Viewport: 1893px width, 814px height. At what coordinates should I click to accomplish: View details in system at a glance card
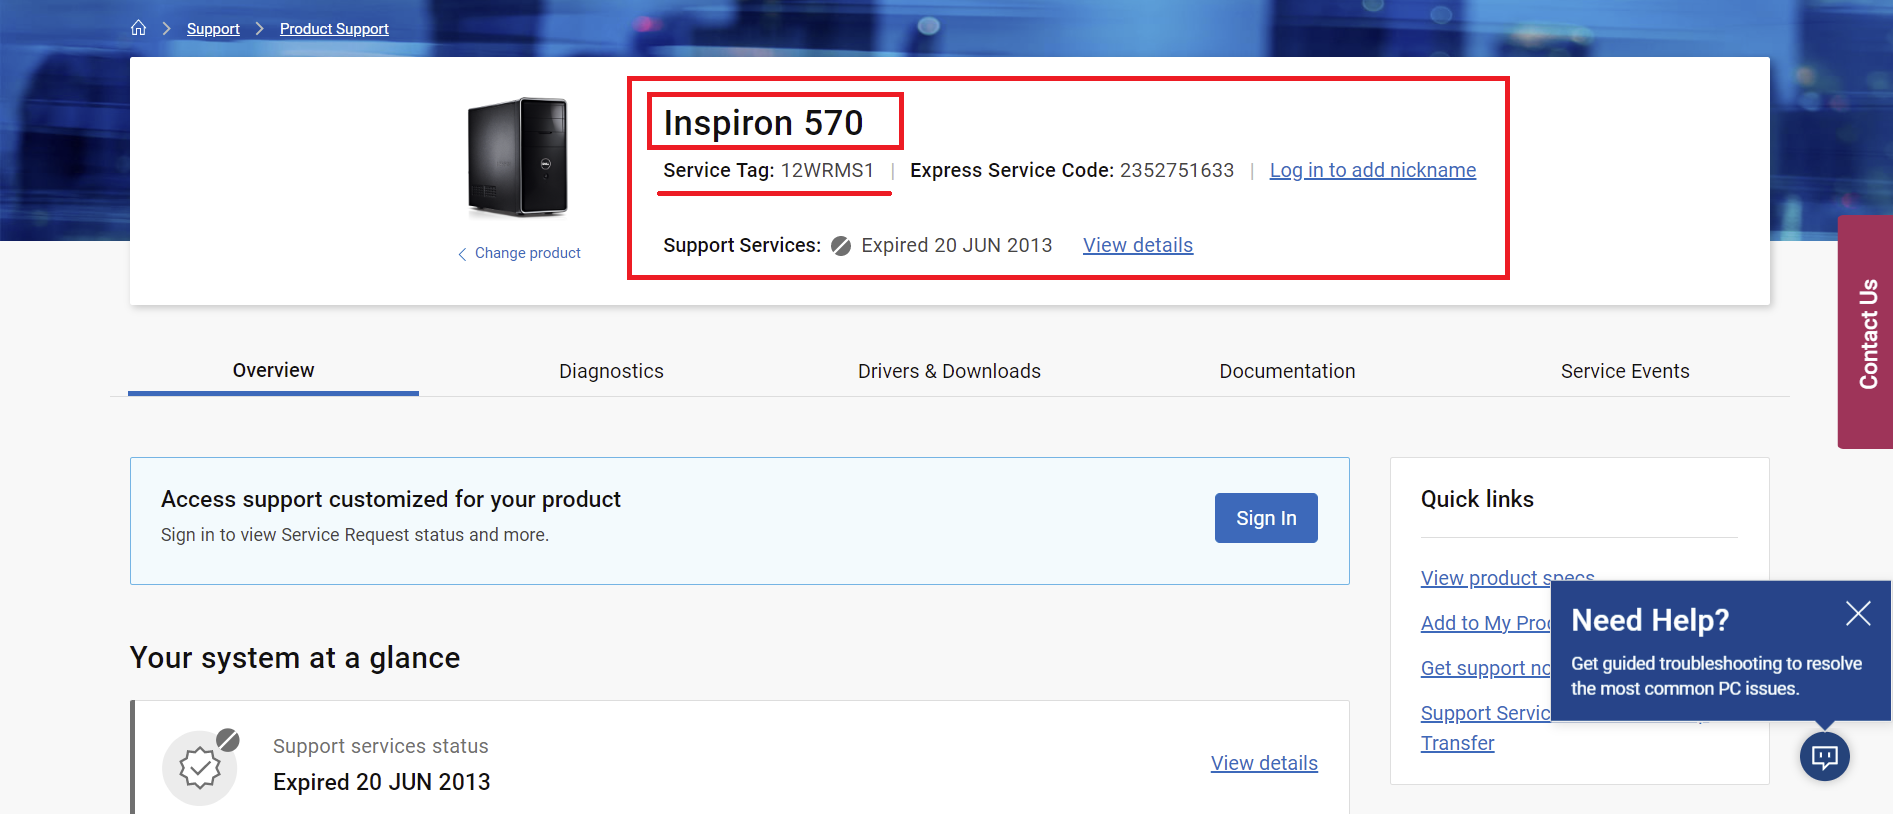1264,763
